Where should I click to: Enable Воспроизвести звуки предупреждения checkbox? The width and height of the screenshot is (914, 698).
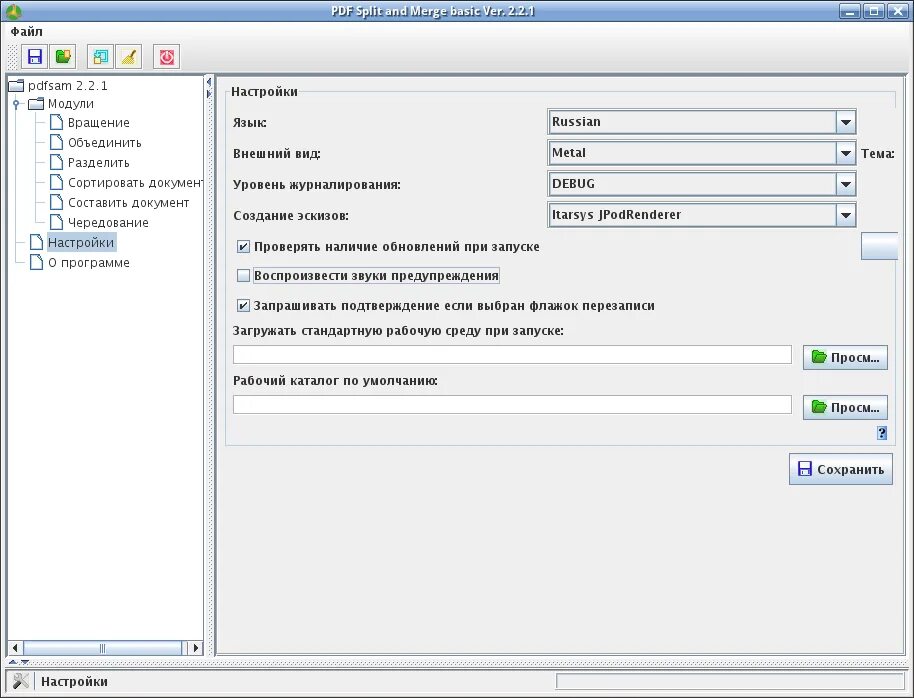coord(243,275)
